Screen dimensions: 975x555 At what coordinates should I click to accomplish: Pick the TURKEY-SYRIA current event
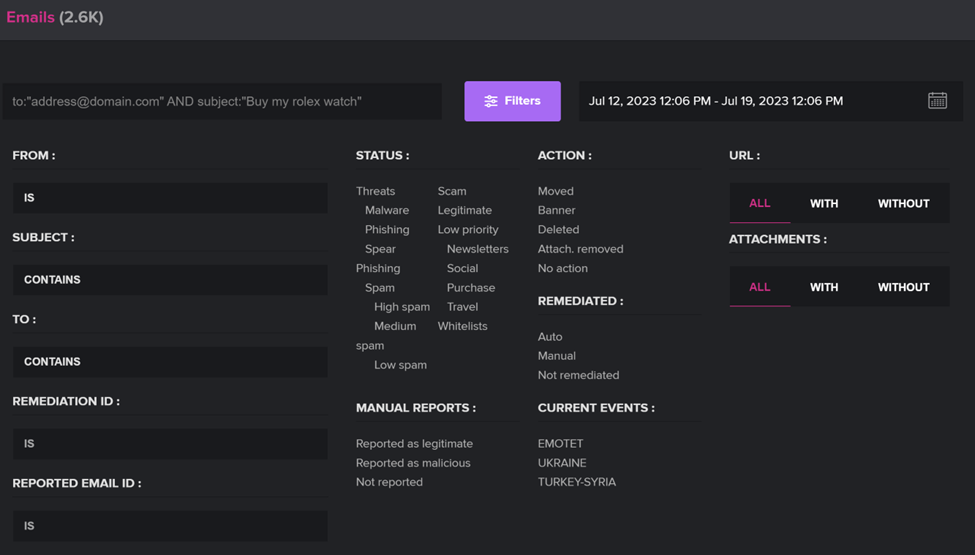576,482
